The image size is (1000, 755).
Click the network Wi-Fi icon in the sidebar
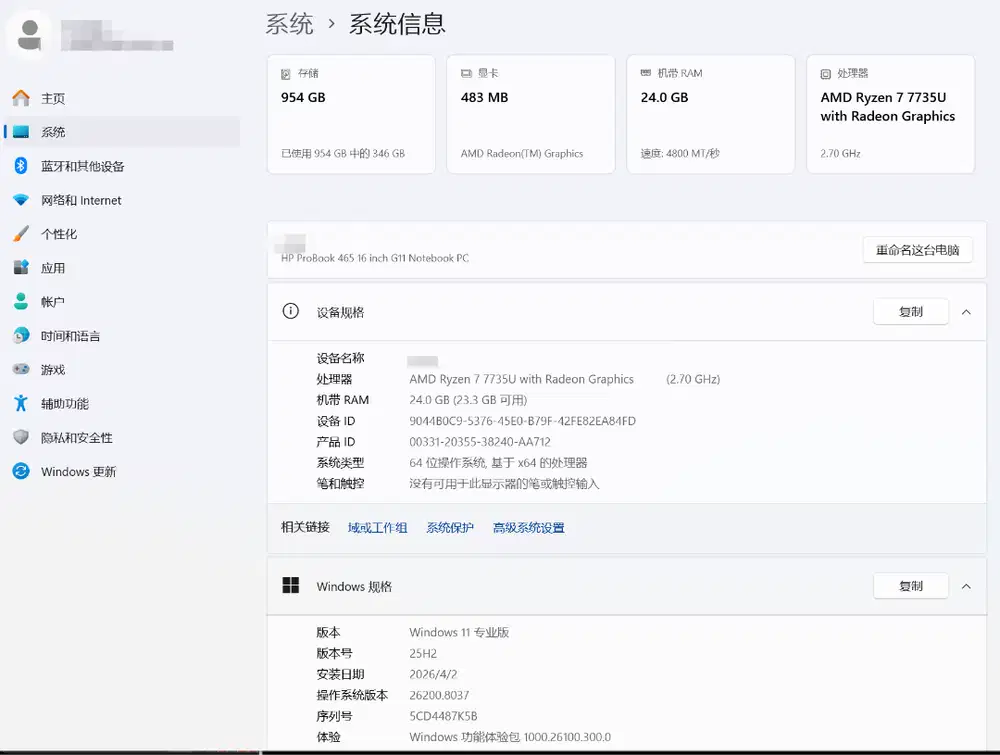(x=21, y=200)
